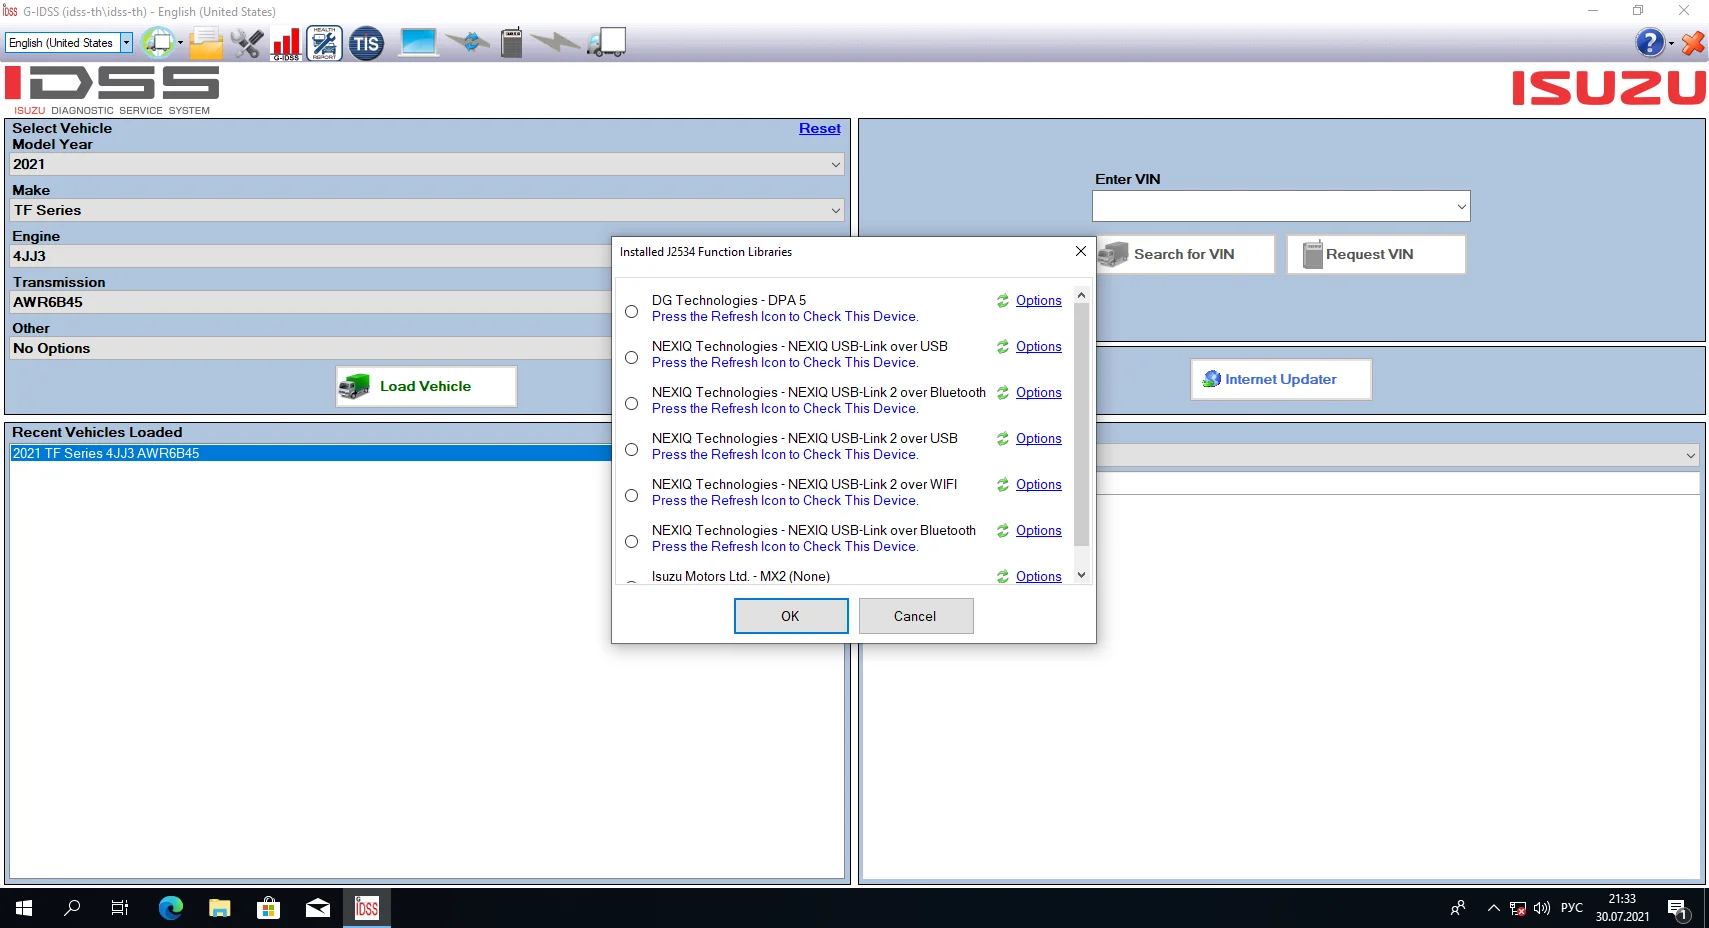
Task: Expand the dropdown arrow beside the globe truck icon
Action: click(x=180, y=44)
